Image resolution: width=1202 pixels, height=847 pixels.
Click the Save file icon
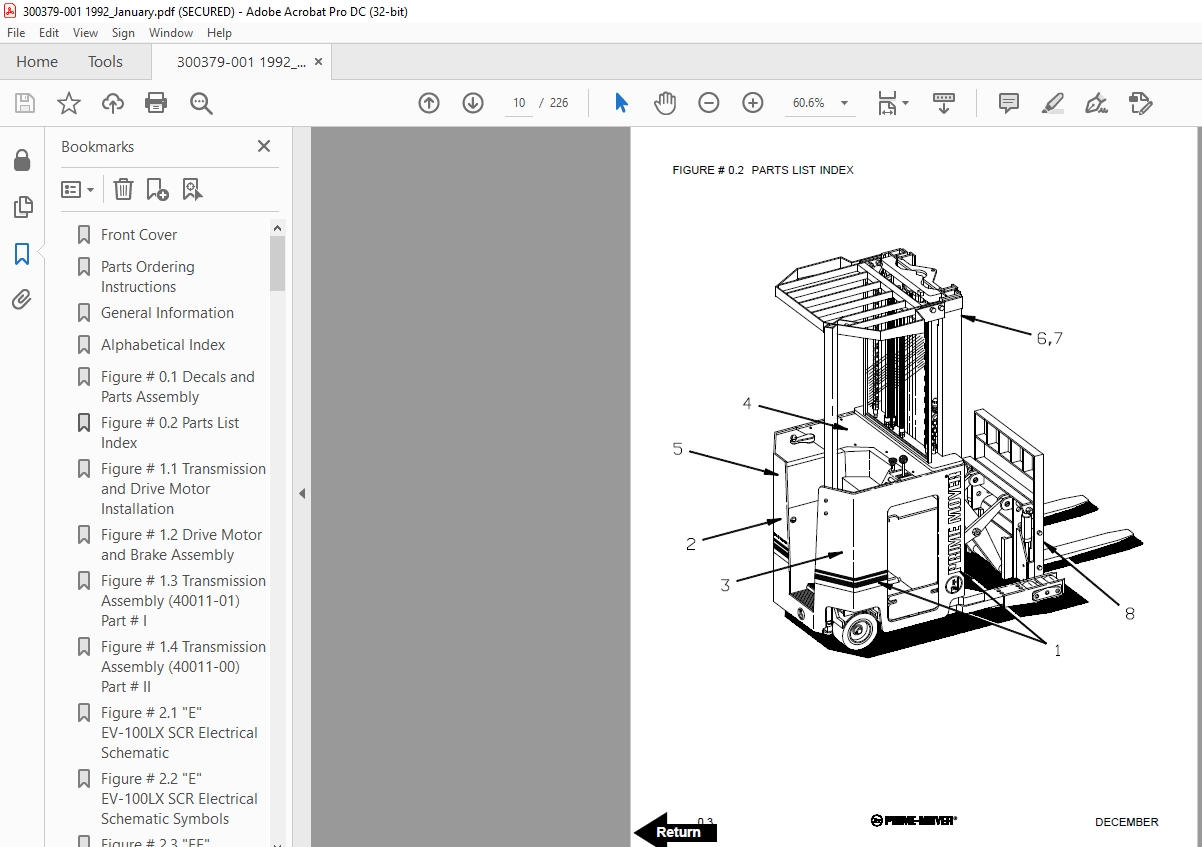tap(25, 103)
